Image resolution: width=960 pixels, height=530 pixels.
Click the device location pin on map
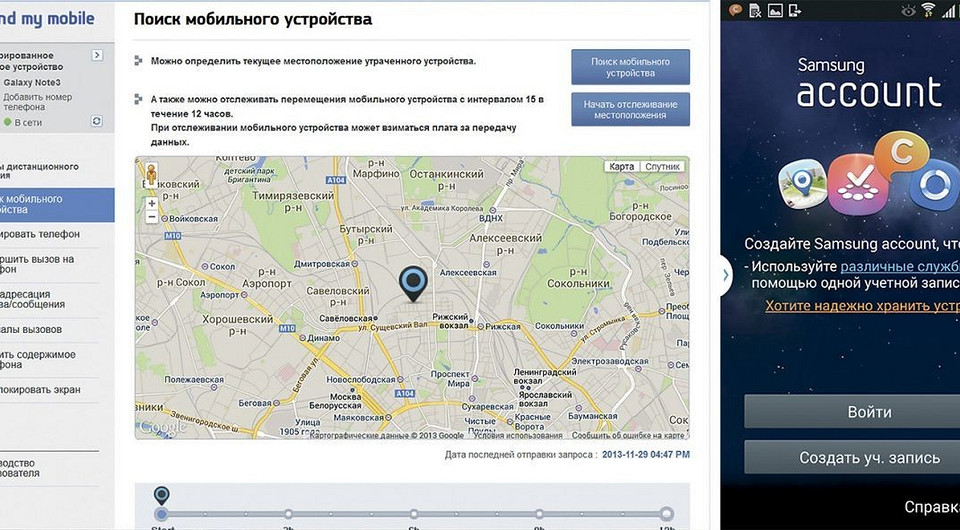[x=413, y=284]
